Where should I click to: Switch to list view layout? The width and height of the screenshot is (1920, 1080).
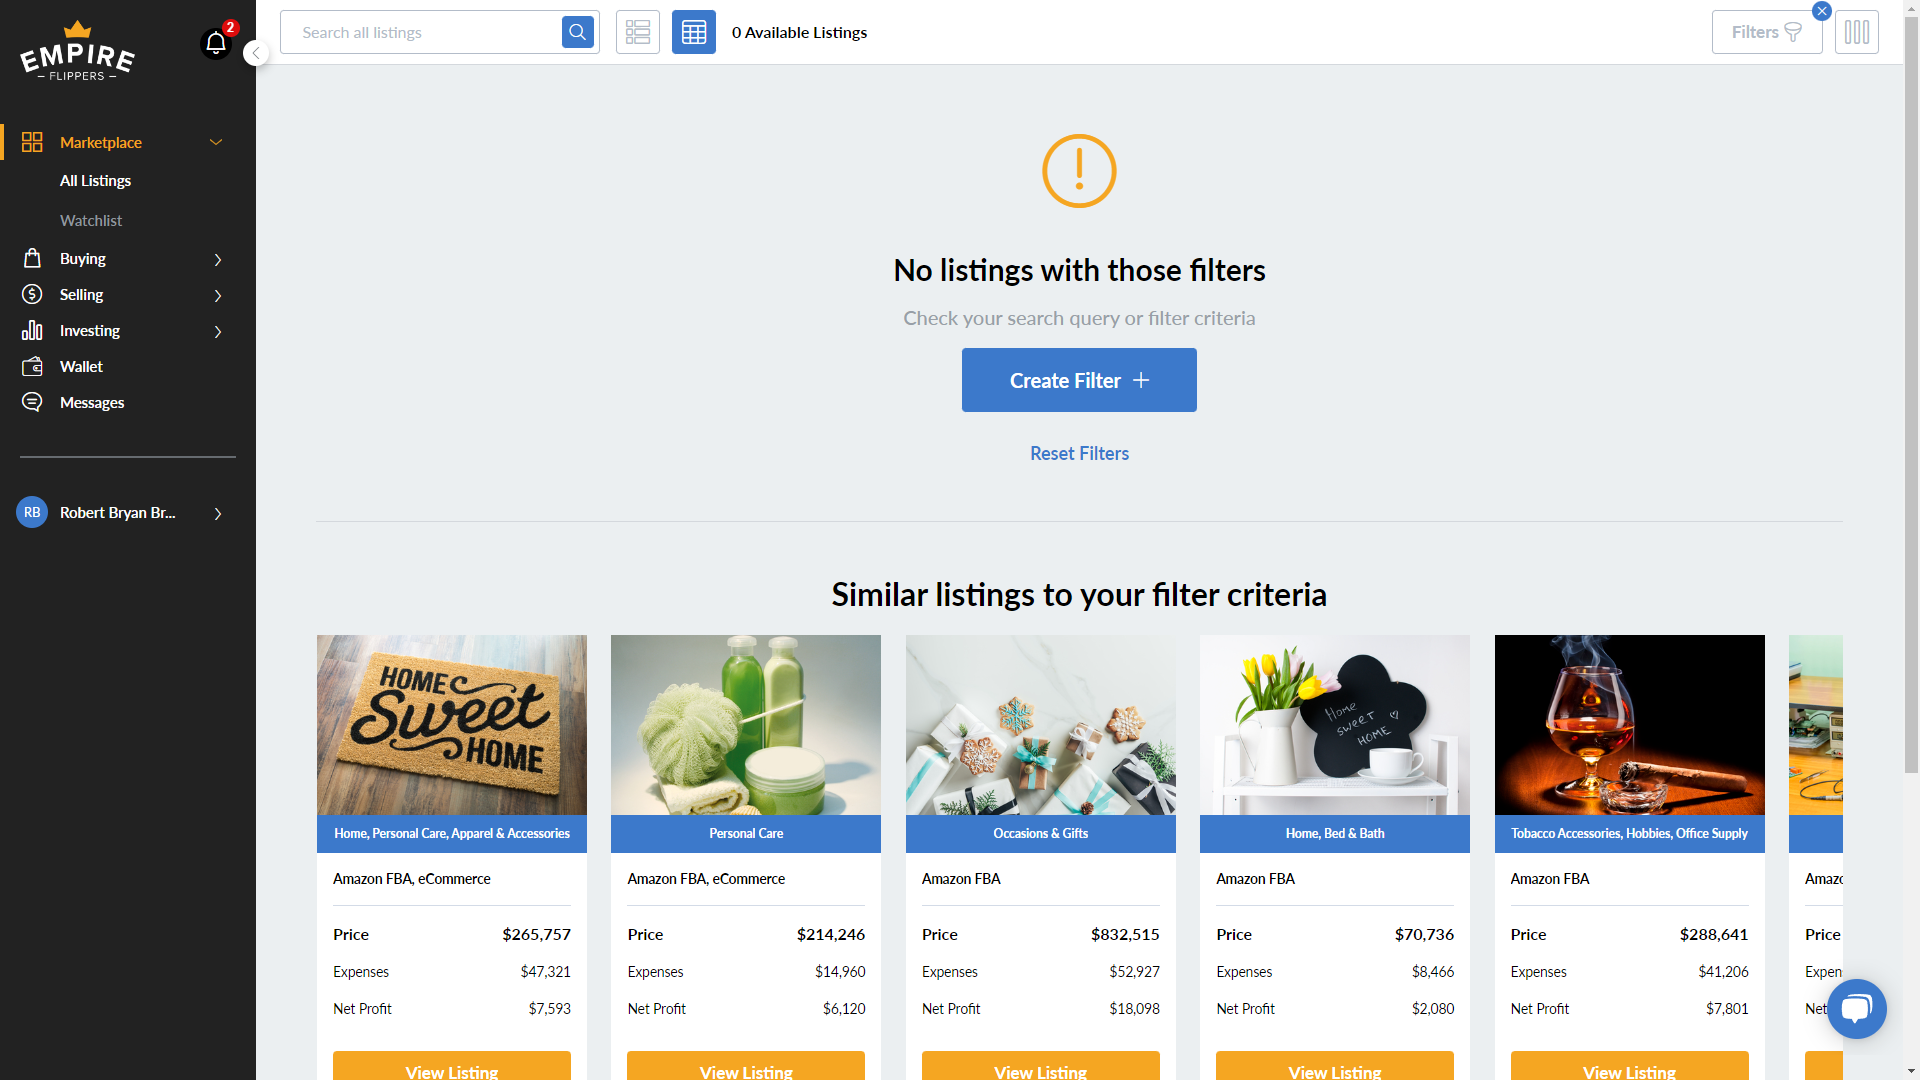(x=638, y=32)
